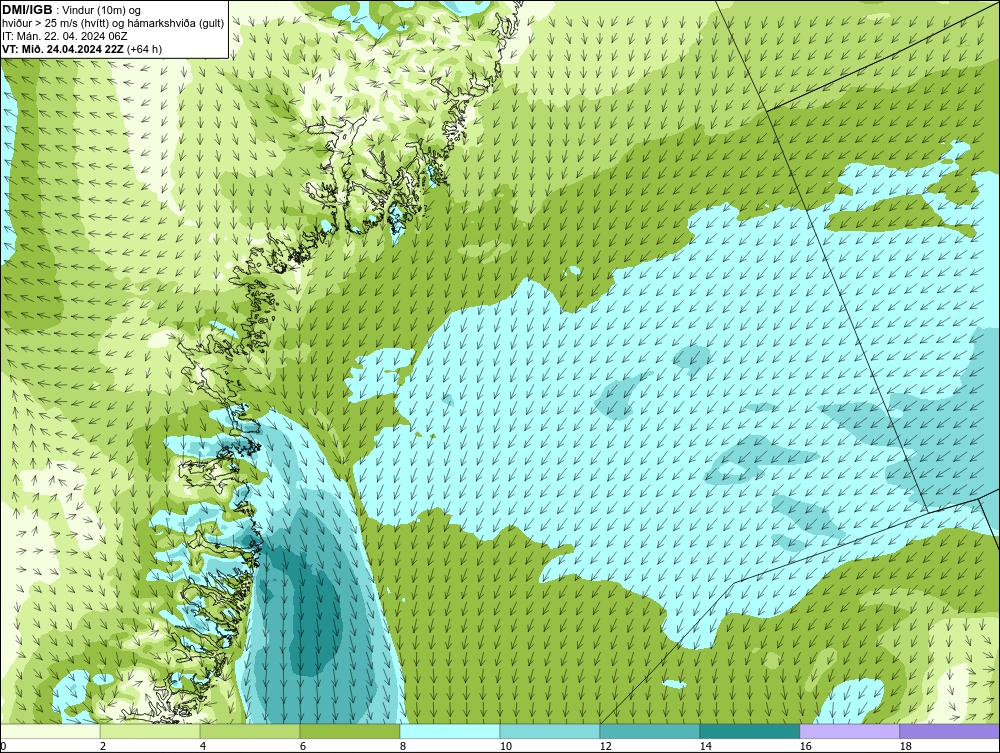Click the legend label '0'
Viewport: 1000px width, 753px height.
pos(3,746)
